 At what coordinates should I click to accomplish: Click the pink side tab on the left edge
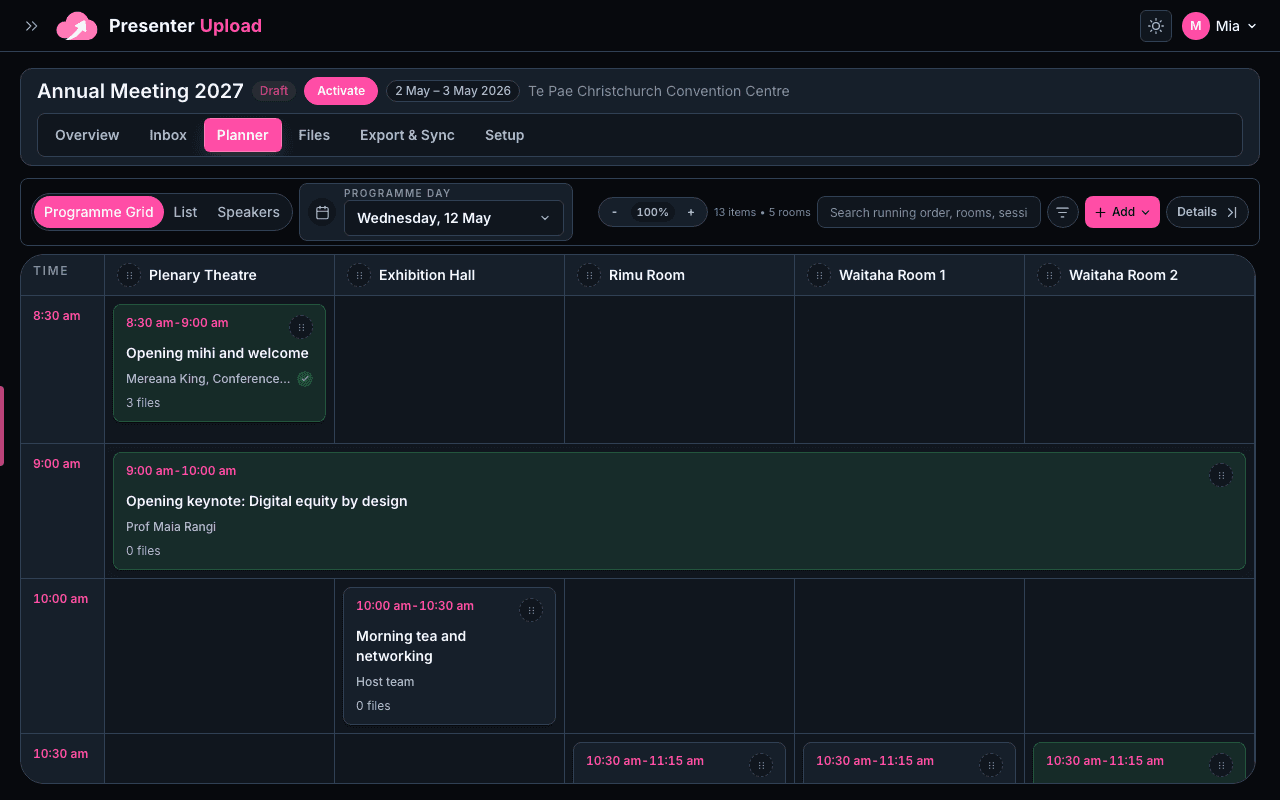[x=2, y=426]
